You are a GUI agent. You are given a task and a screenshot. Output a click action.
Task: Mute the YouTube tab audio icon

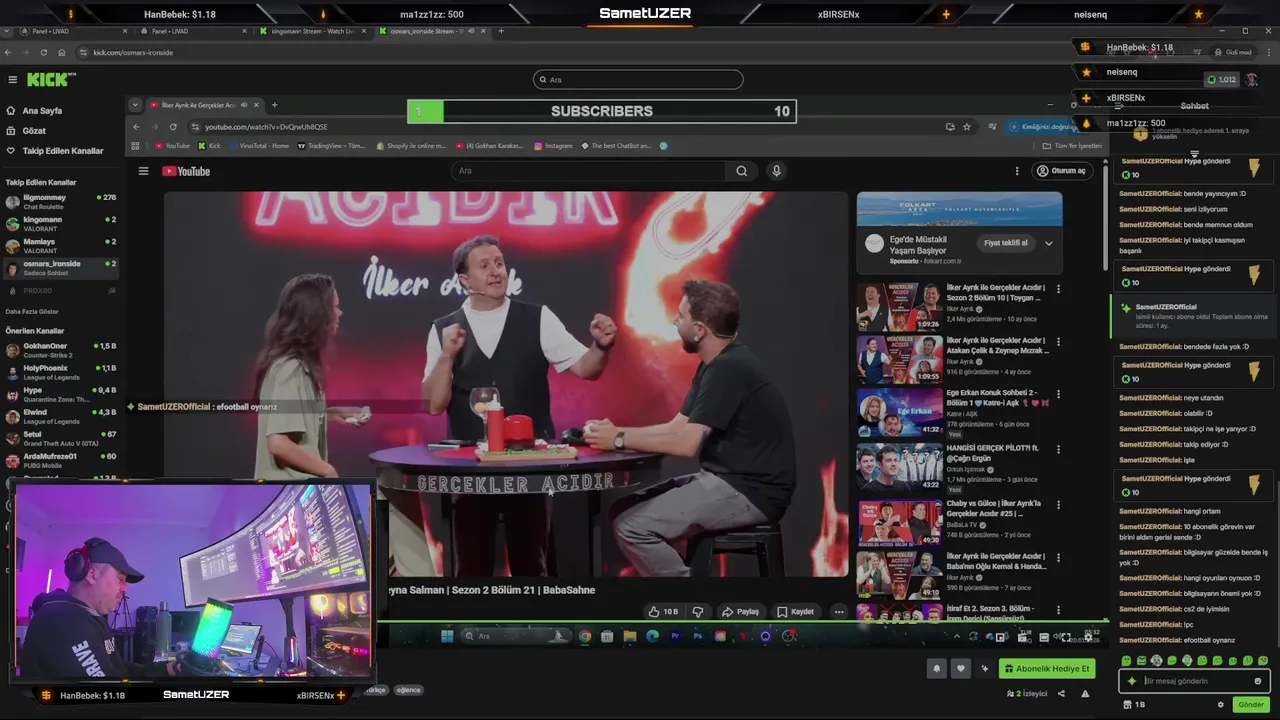click(243, 105)
